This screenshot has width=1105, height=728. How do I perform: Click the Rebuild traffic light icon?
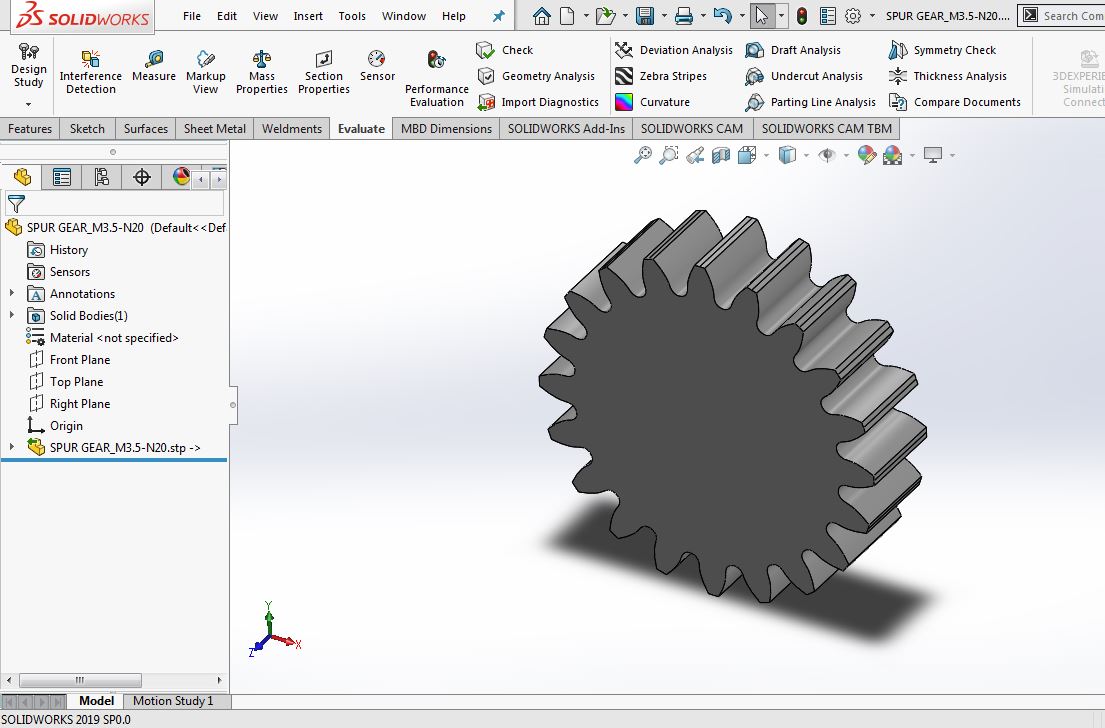(802, 16)
